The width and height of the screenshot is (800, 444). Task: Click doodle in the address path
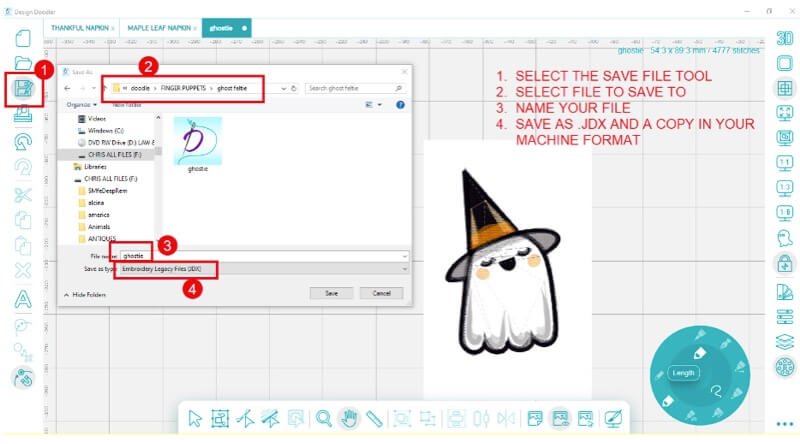coord(140,88)
